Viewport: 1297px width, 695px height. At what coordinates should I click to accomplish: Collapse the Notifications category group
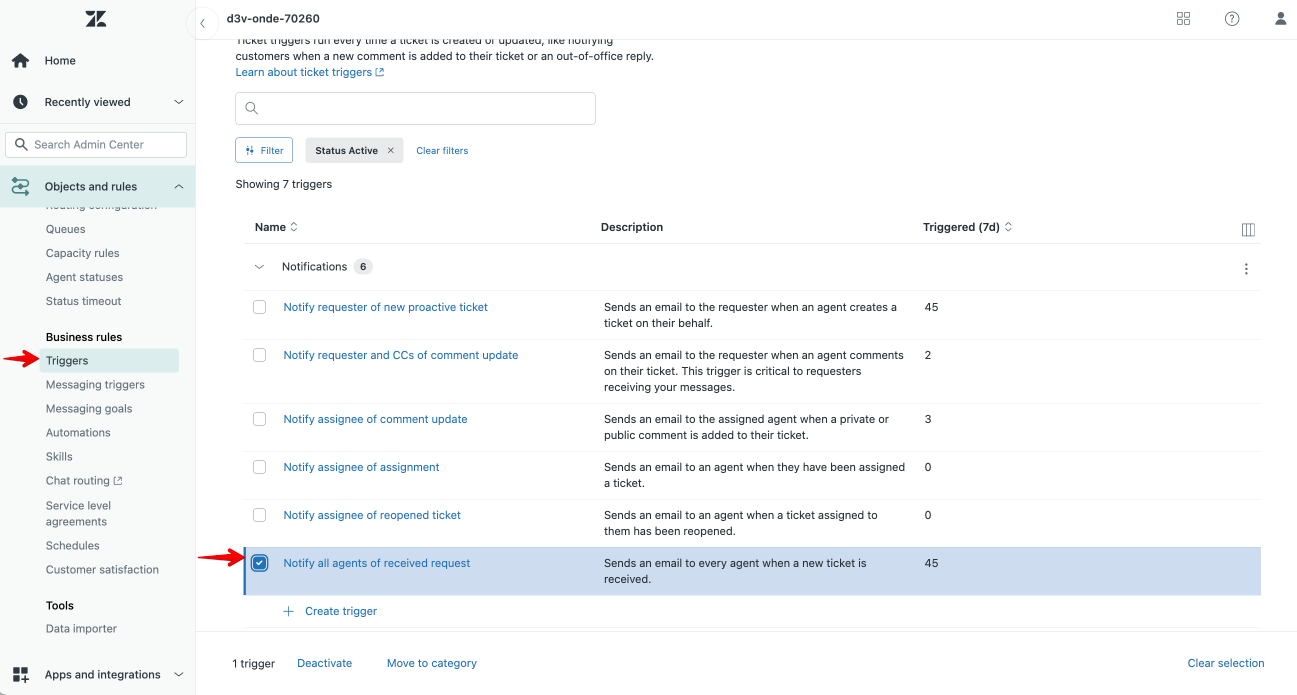pyautogui.click(x=260, y=267)
